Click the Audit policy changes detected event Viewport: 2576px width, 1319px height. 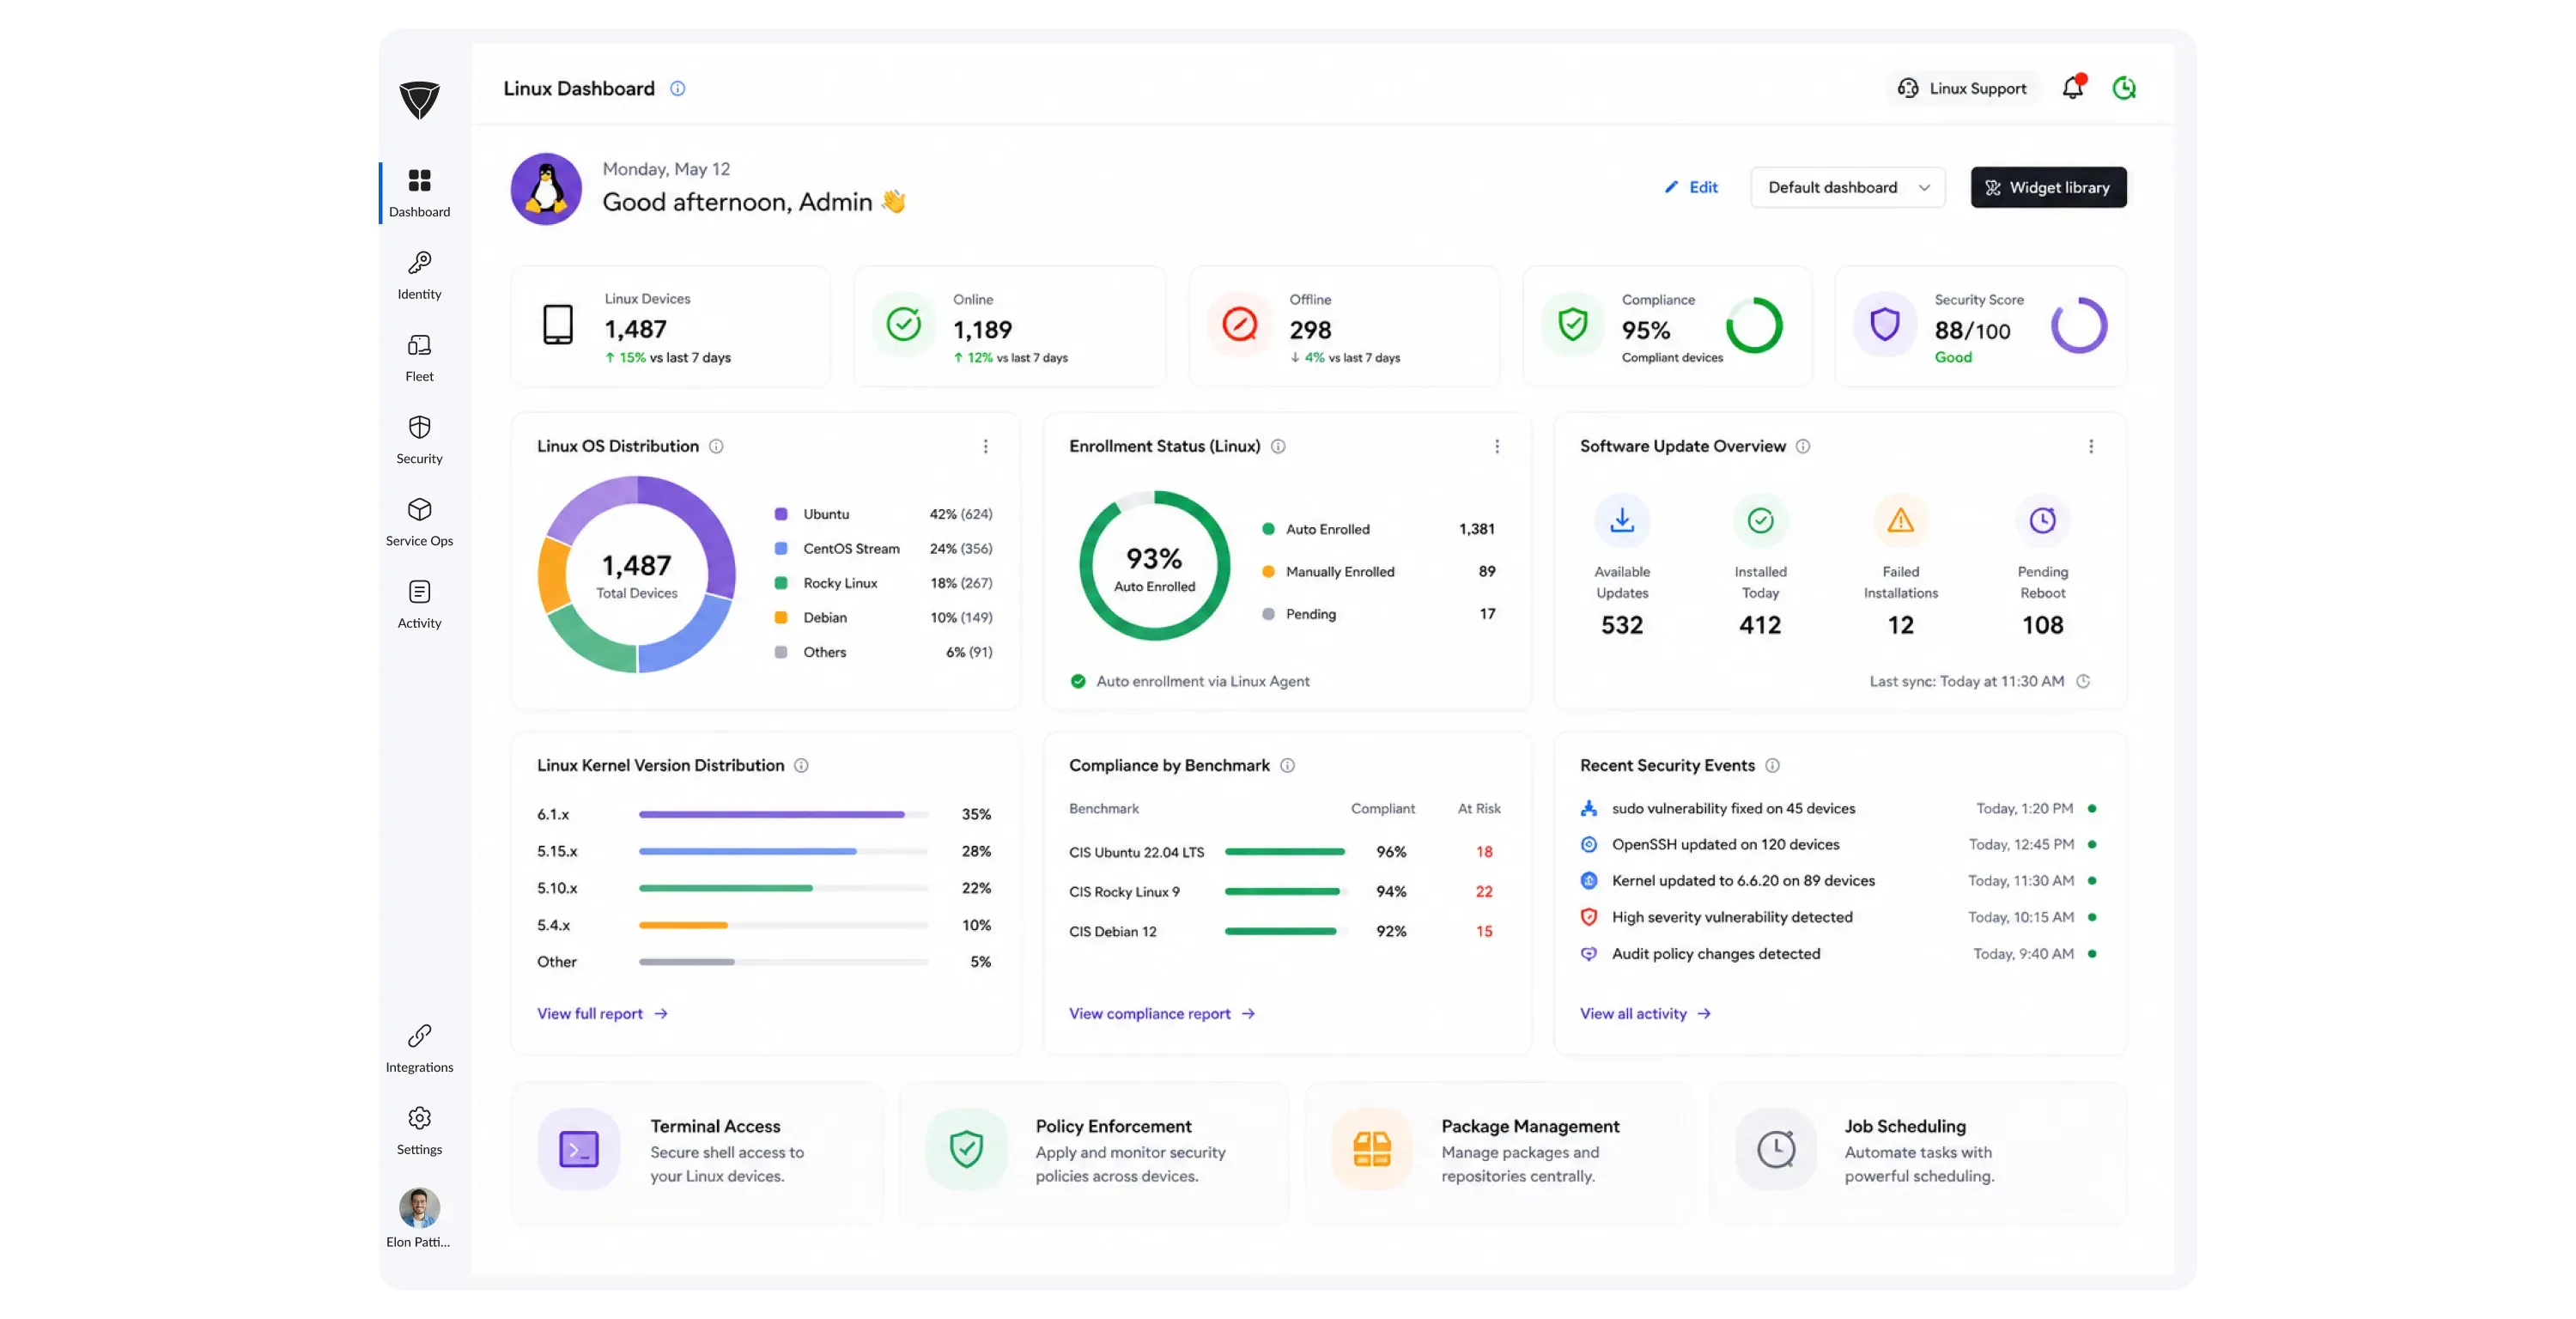click(1838, 953)
